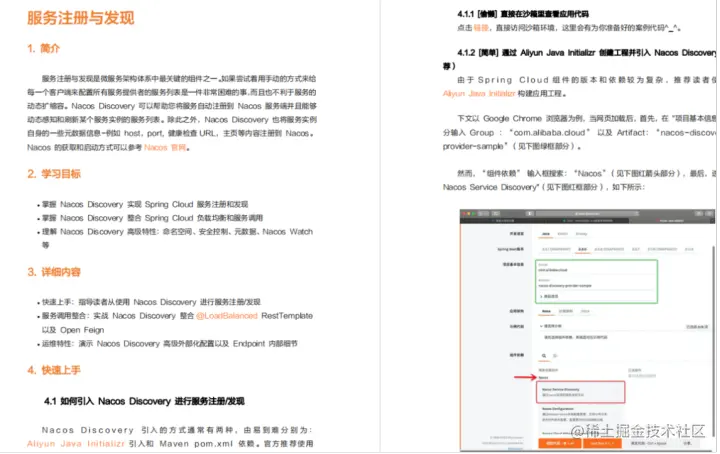Click the 服务注册与发现 page title
This screenshot has height=454, width=720.
(x=81, y=18)
